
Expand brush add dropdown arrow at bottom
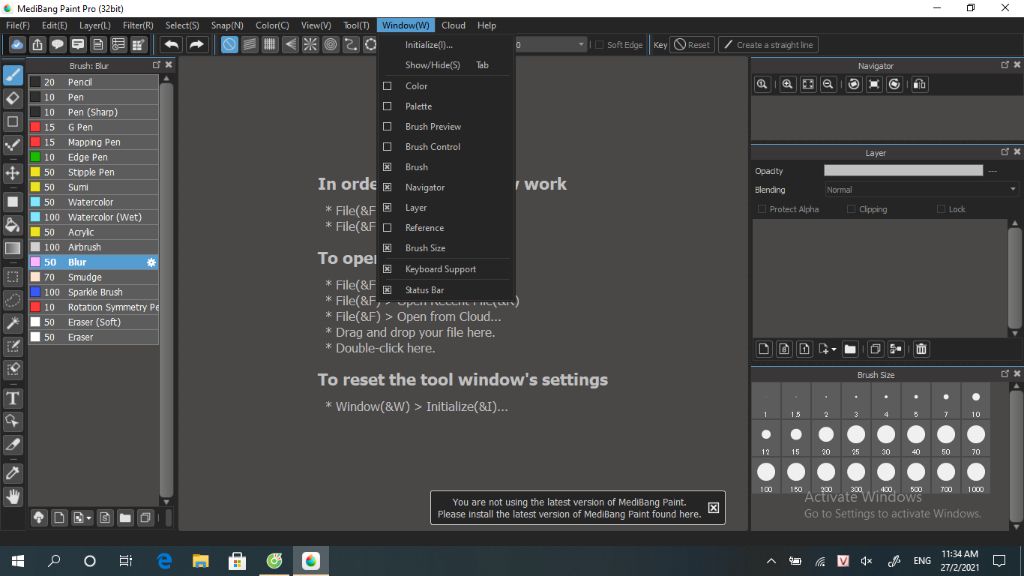[89, 519]
